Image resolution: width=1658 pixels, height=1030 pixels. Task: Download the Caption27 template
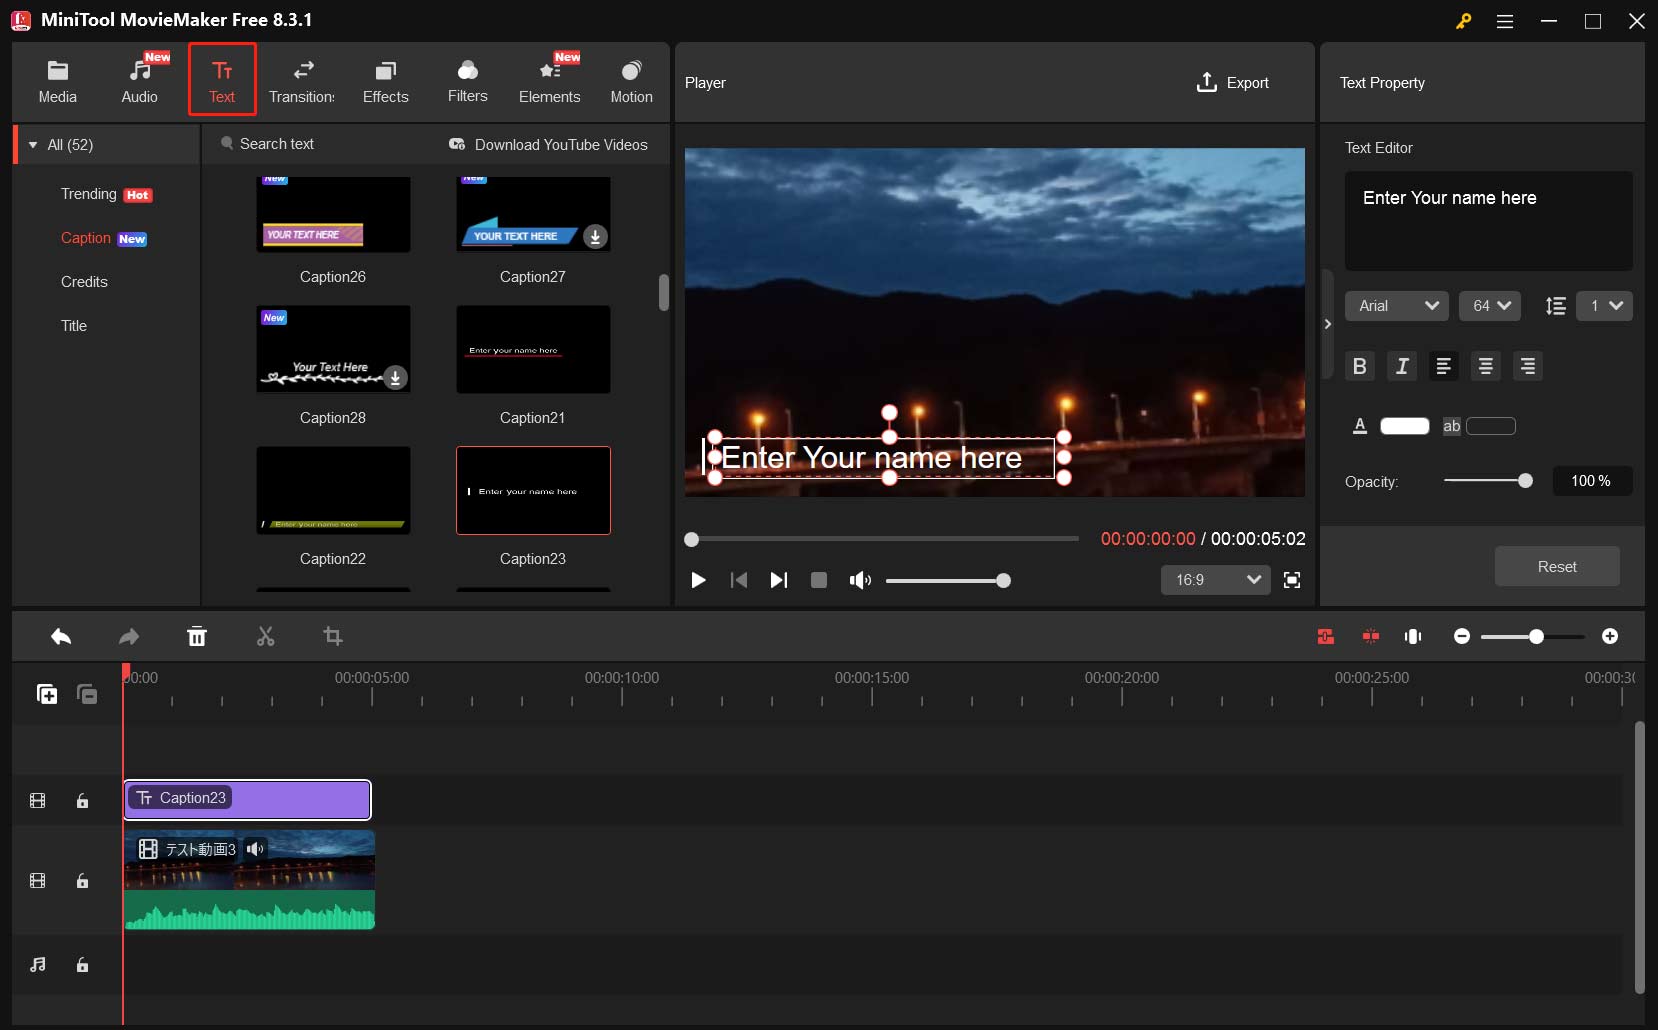(x=595, y=237)
